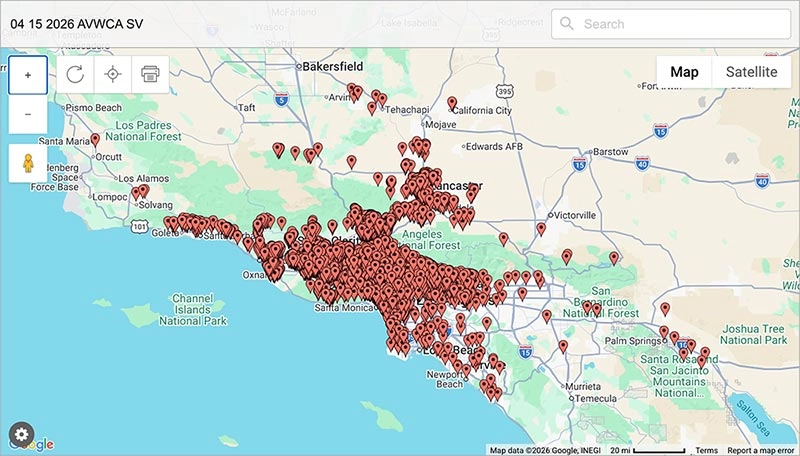Click the Taft town label
Viewport: 800px width, 456px height.
(x=246, y=108)
